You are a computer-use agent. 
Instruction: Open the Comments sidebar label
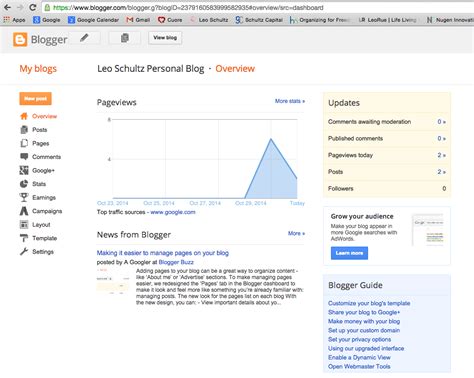[46, 157]
